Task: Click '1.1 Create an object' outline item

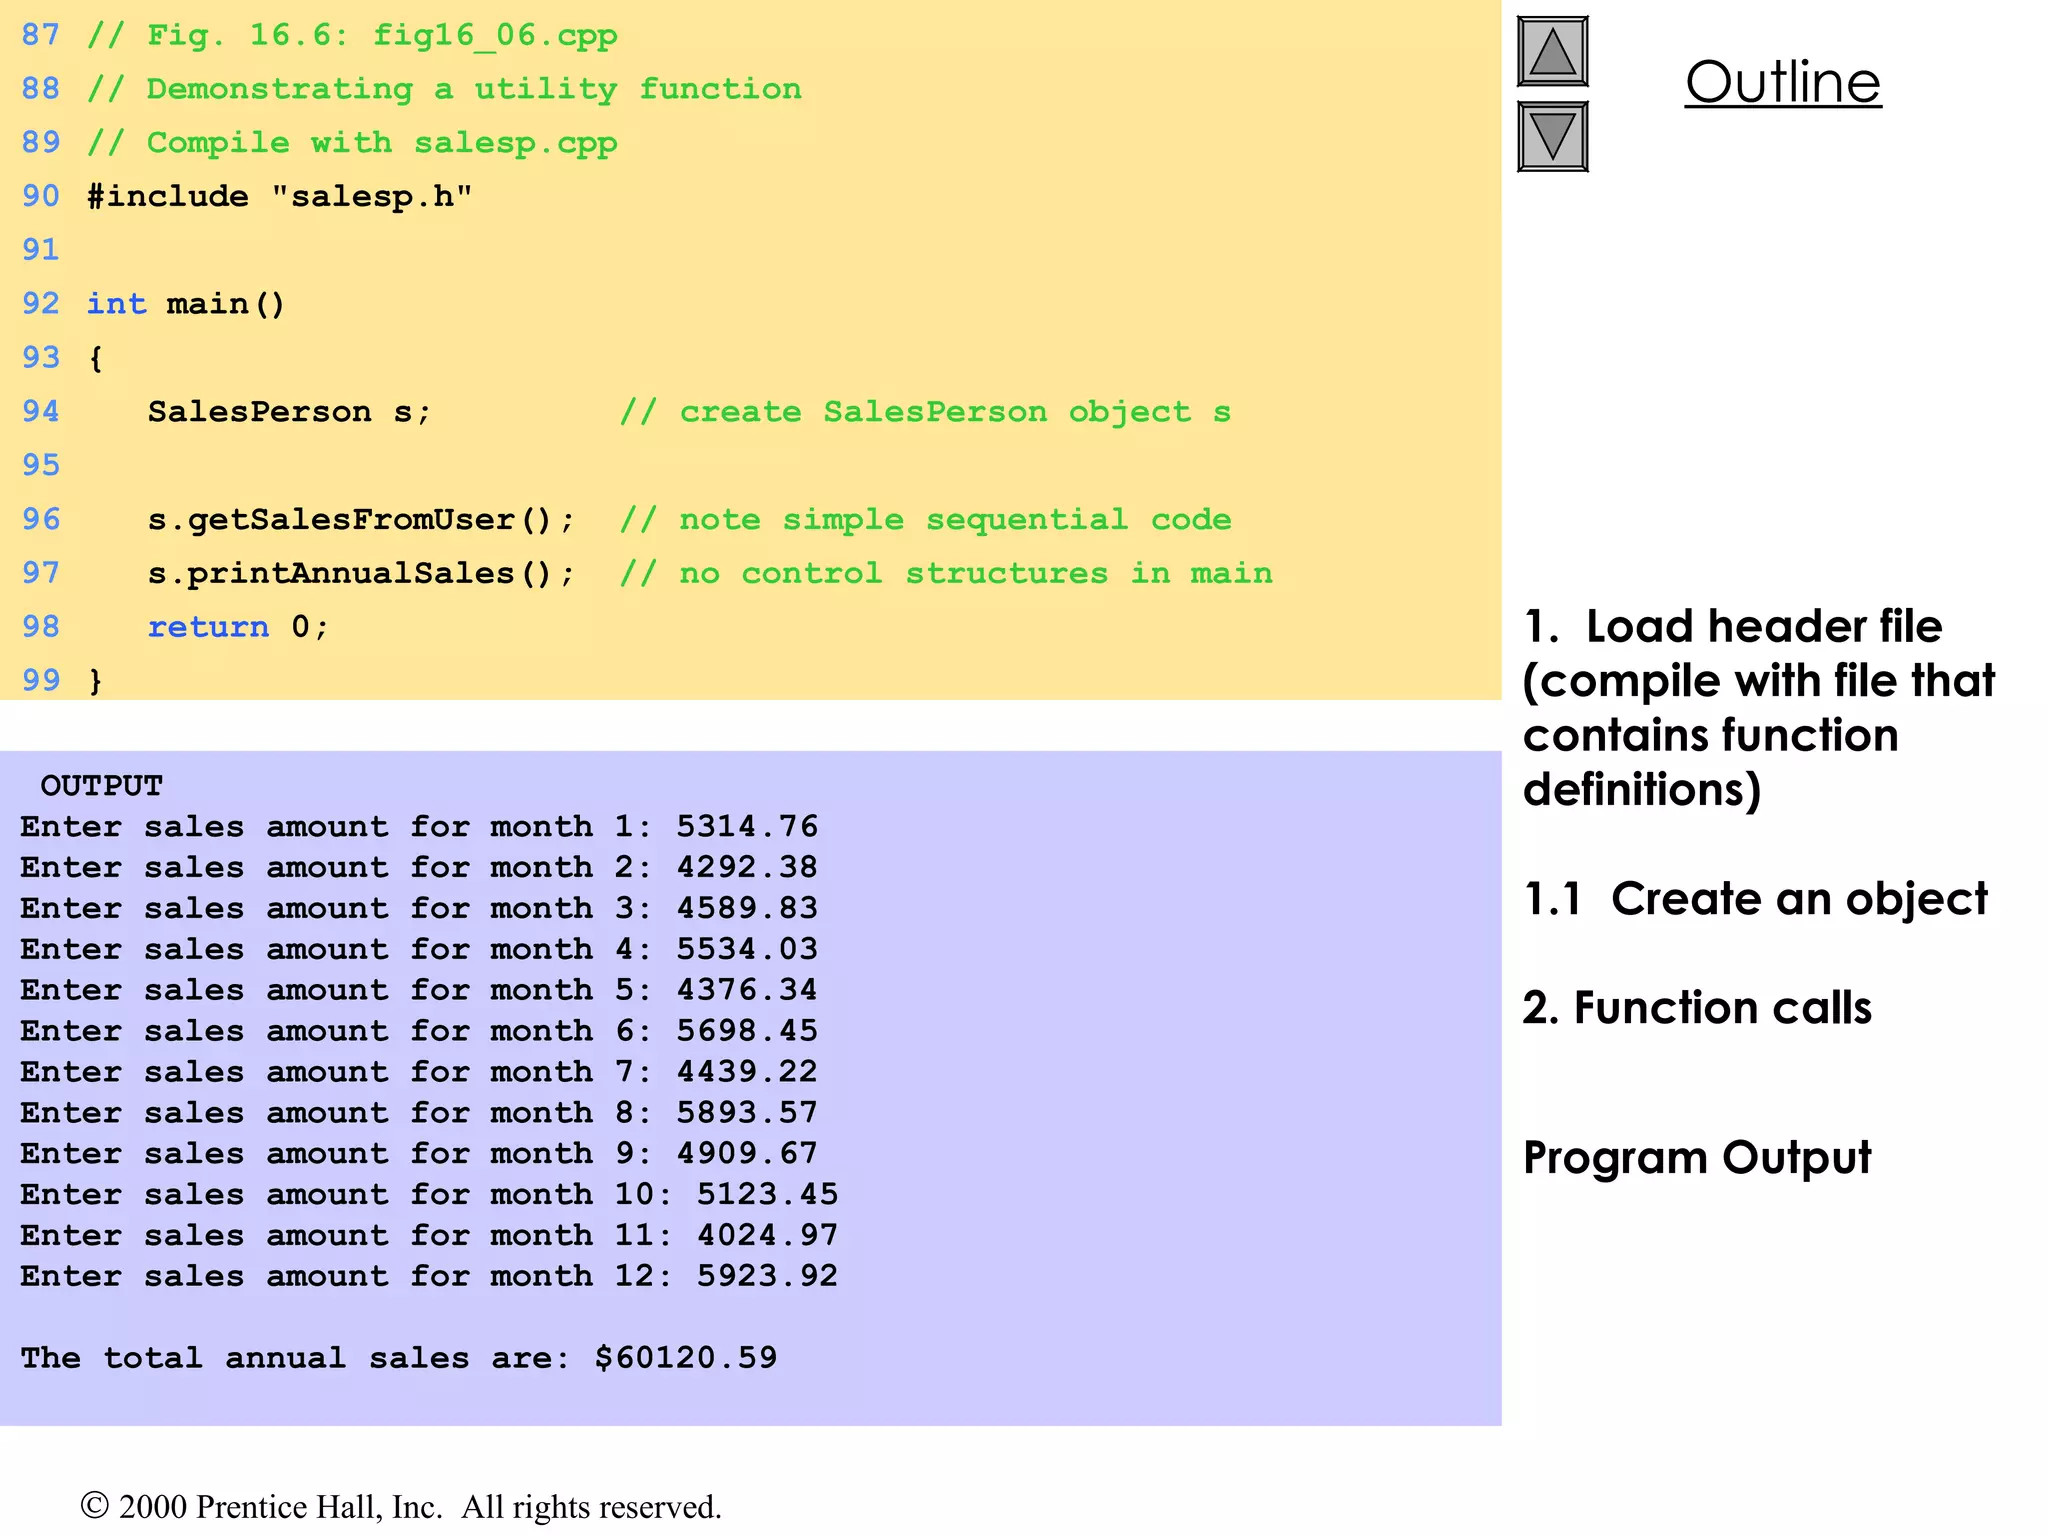Action: point(1755,900)
